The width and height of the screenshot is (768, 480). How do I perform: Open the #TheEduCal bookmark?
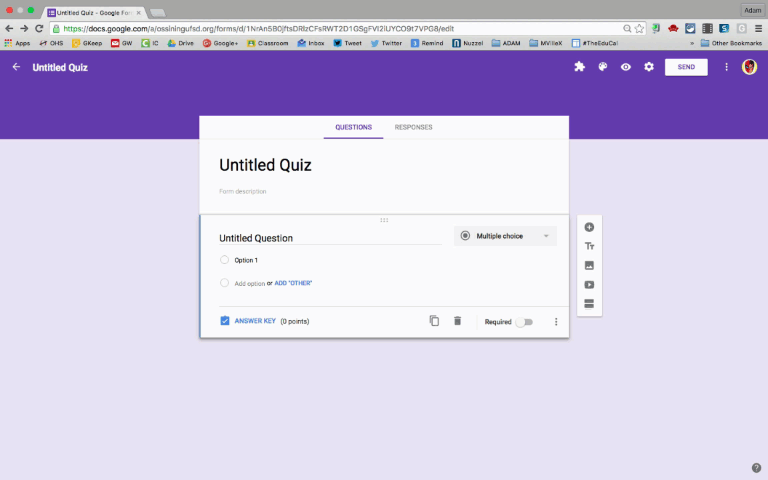(x=595, y=43)
